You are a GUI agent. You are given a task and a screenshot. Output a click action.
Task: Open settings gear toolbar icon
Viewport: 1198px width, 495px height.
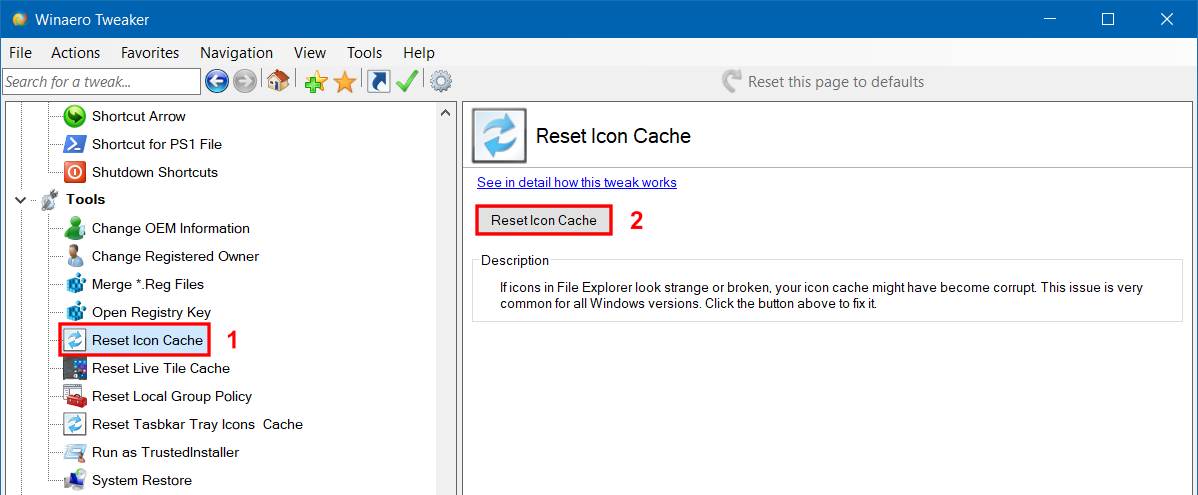click(x=441, y=81)
